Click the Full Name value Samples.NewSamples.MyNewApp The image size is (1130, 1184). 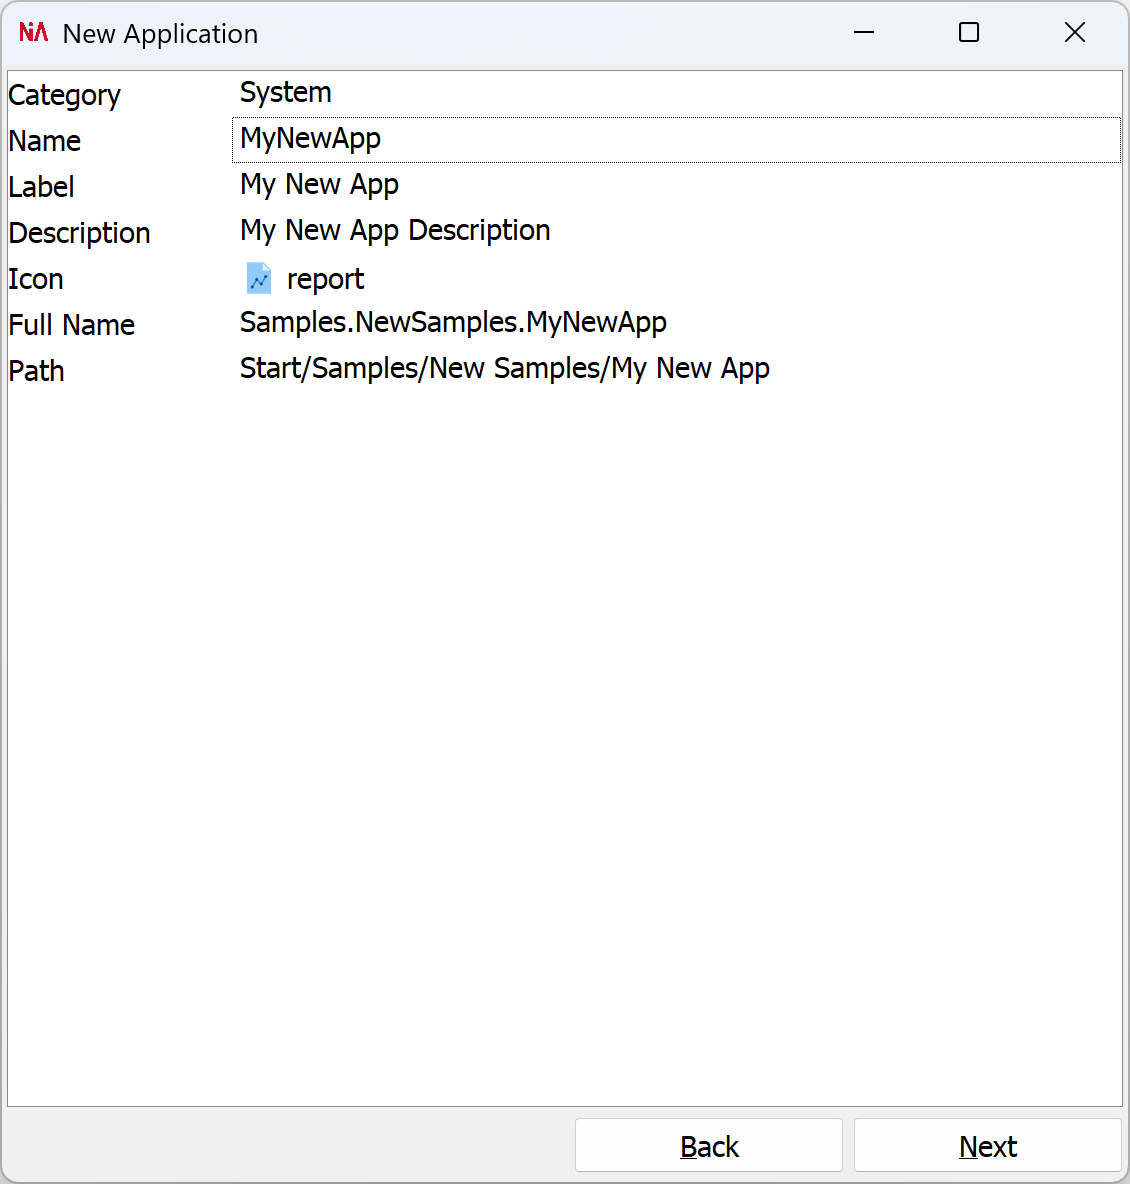point(453,322)
